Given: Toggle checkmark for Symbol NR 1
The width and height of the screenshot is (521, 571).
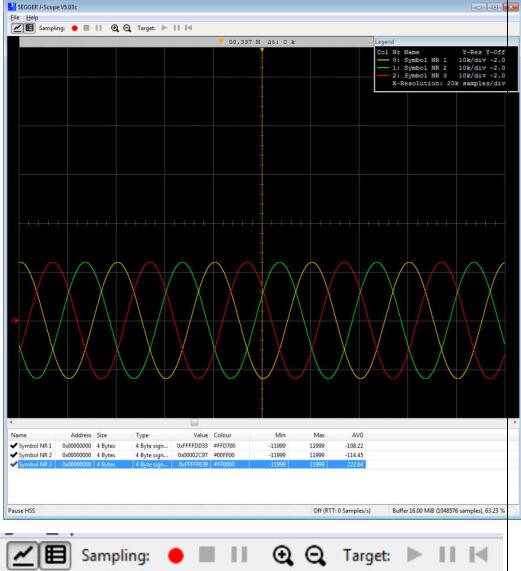Looking at the screenshot, I should [x=14, y=445].
